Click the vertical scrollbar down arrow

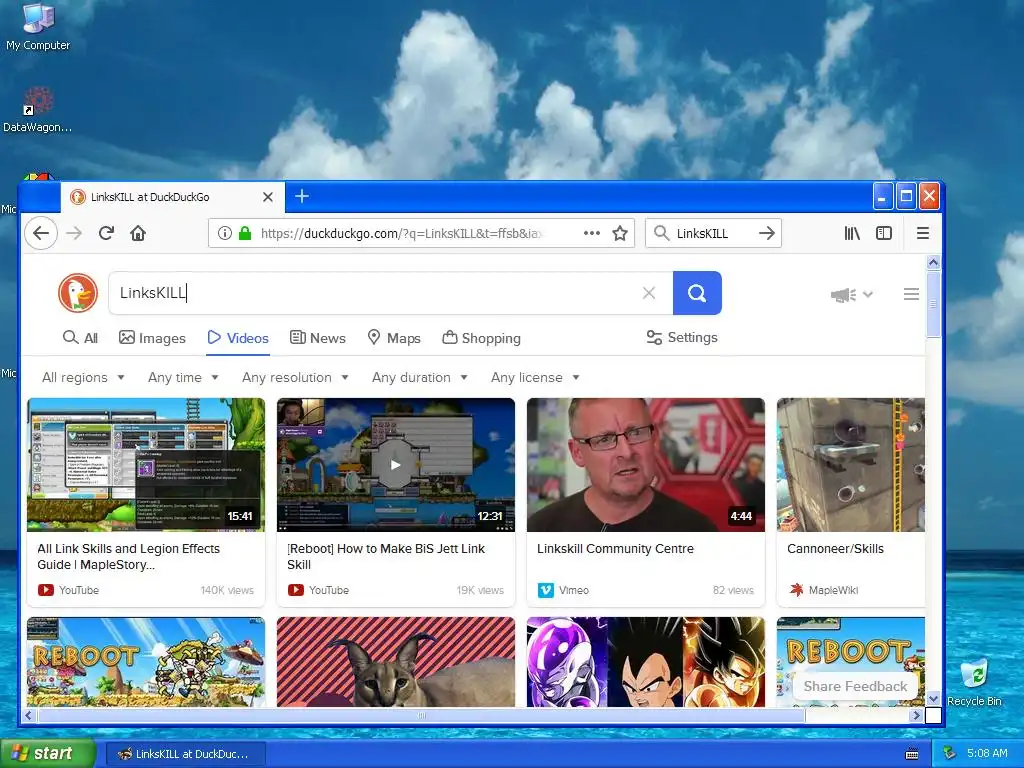pos(933,699)
